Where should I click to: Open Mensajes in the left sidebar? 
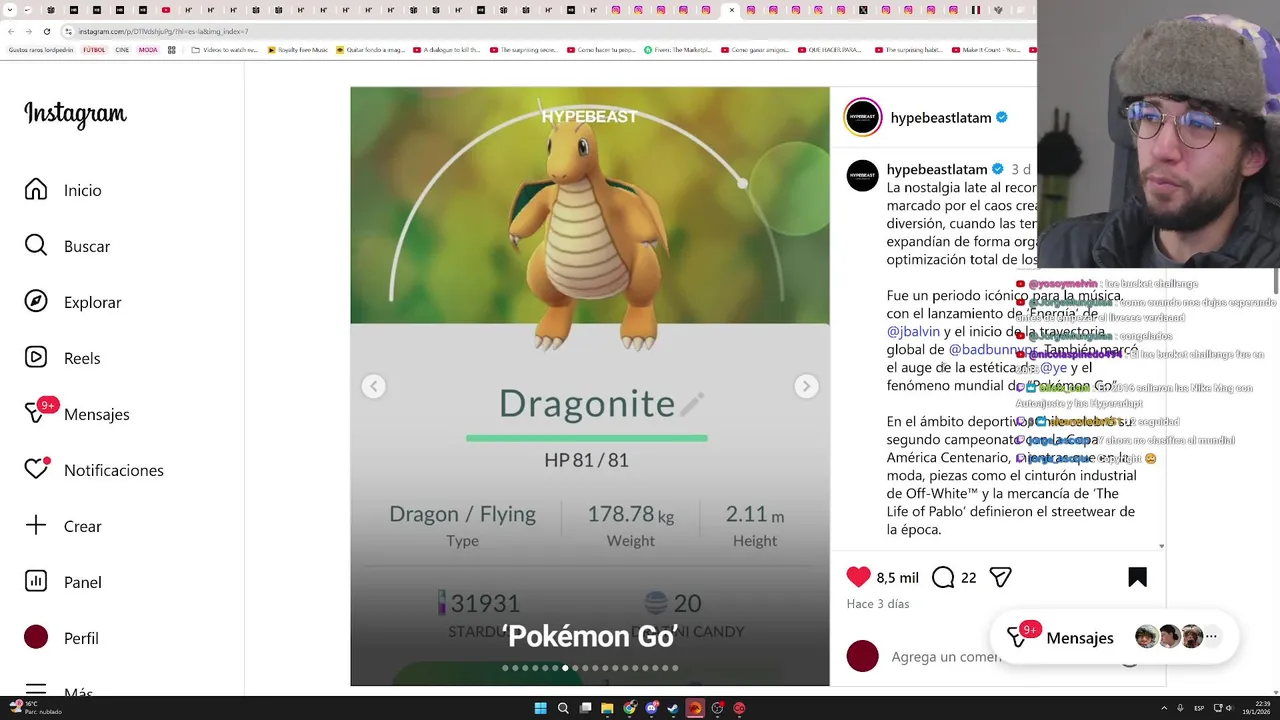pyautogui.click(x=77, y=414)
